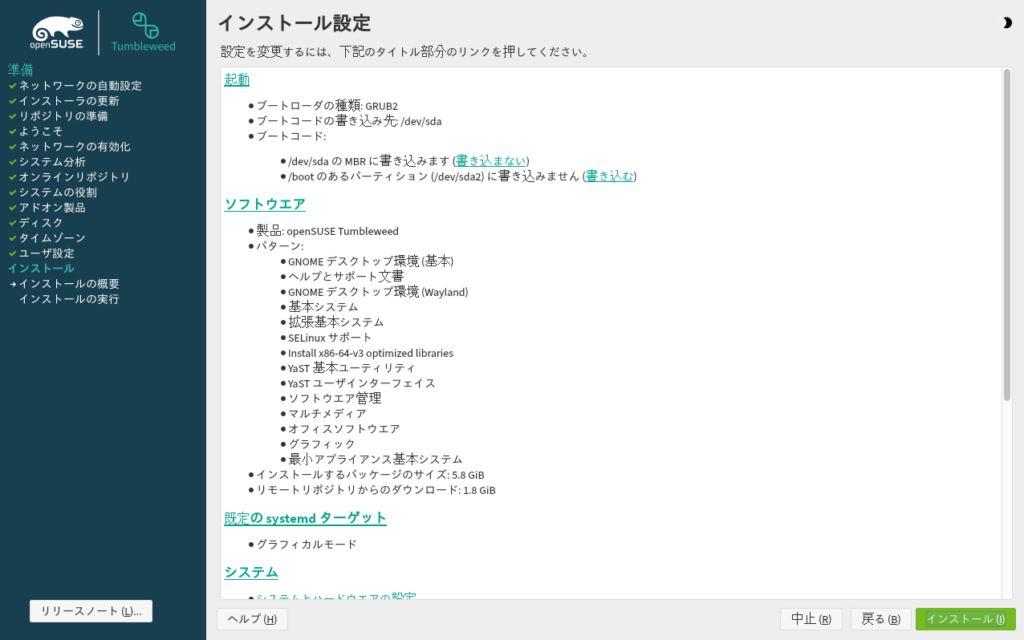Screen dimensions: 1024x640
Task: Open the ヘルプ help button
Action: pos(252,619)
